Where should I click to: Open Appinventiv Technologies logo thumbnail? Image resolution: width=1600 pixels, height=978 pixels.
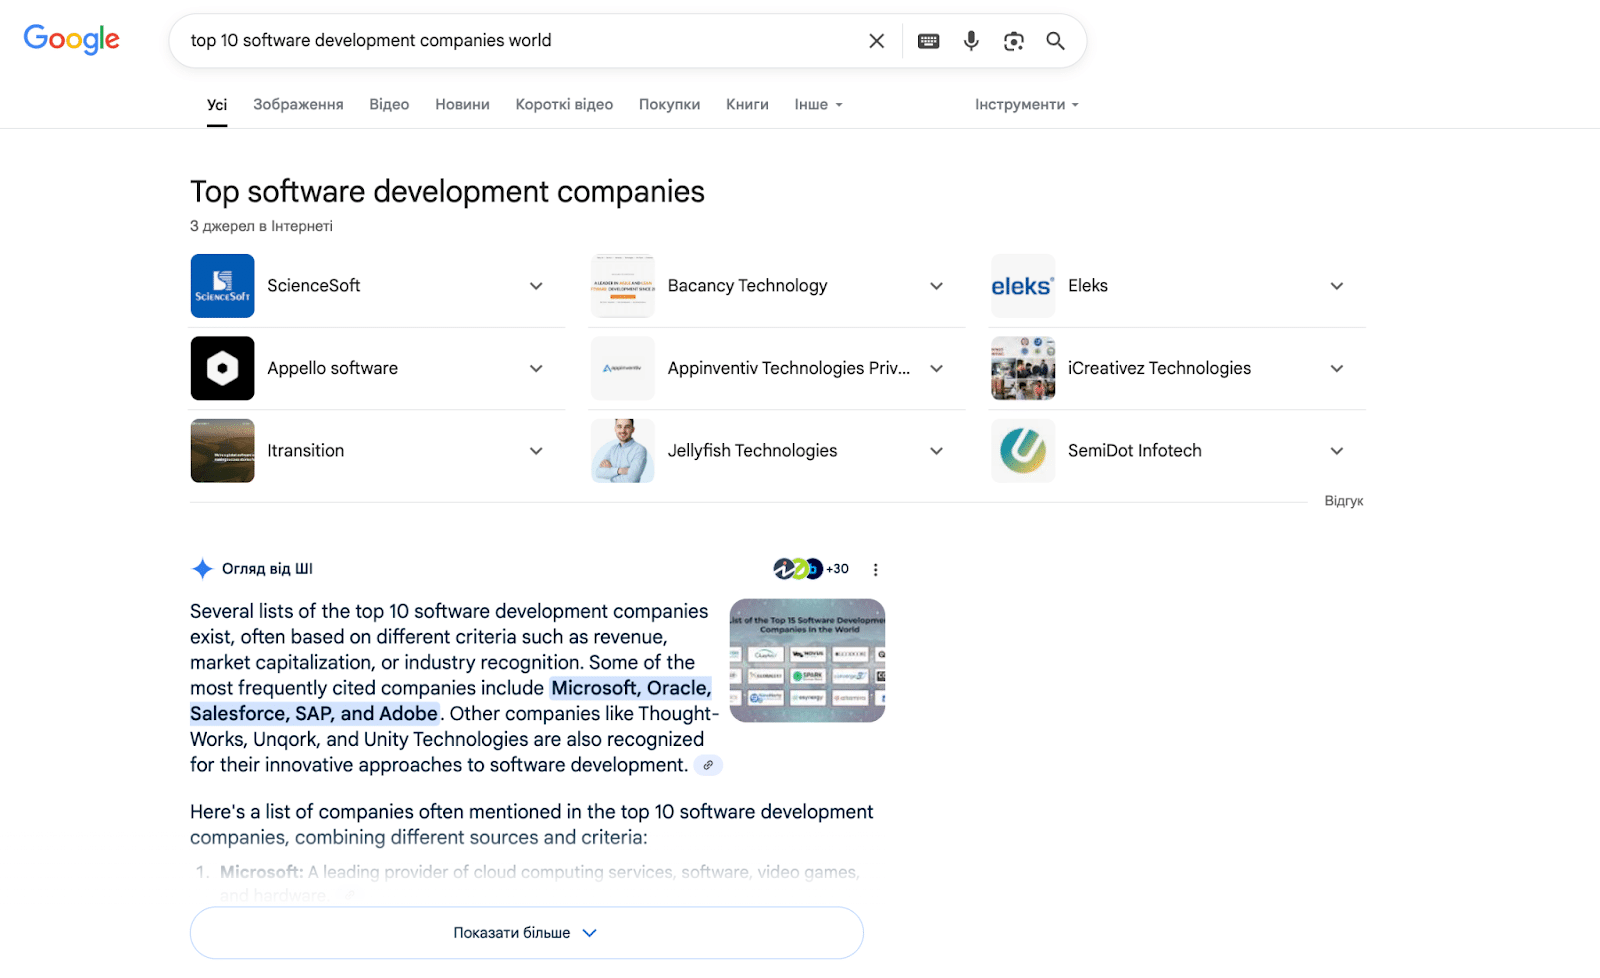pos(623,368)
